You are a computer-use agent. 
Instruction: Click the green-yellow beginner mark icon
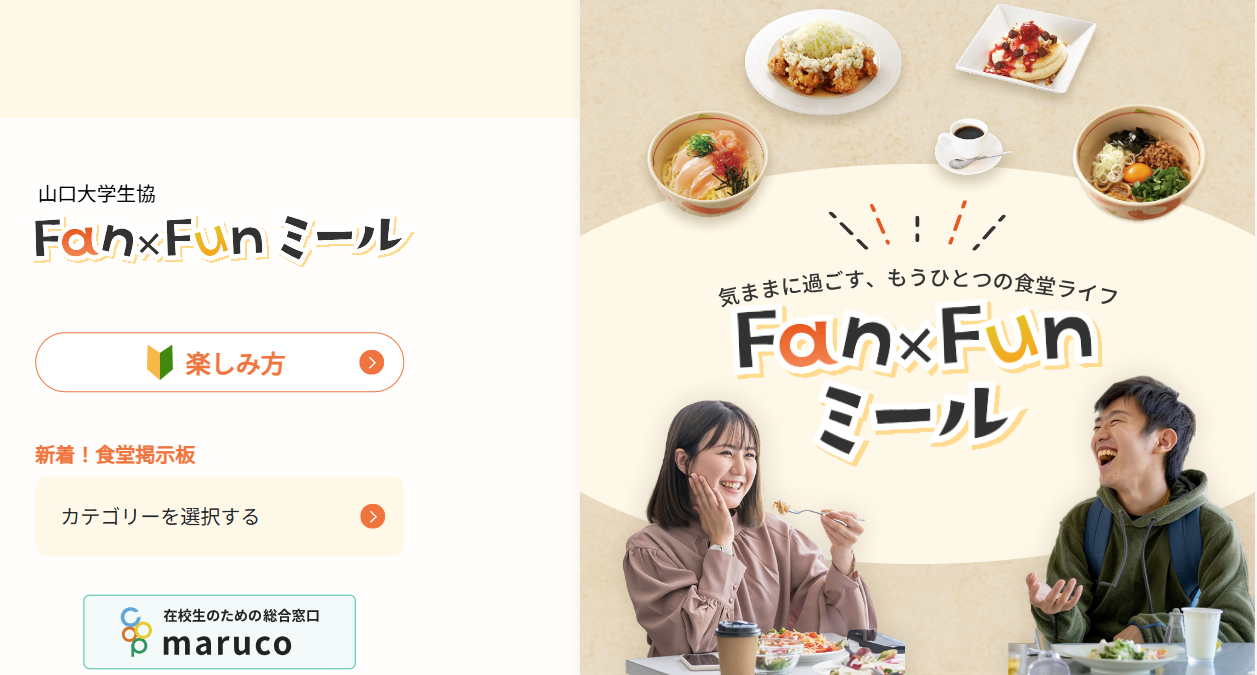[x=160, y=362]
